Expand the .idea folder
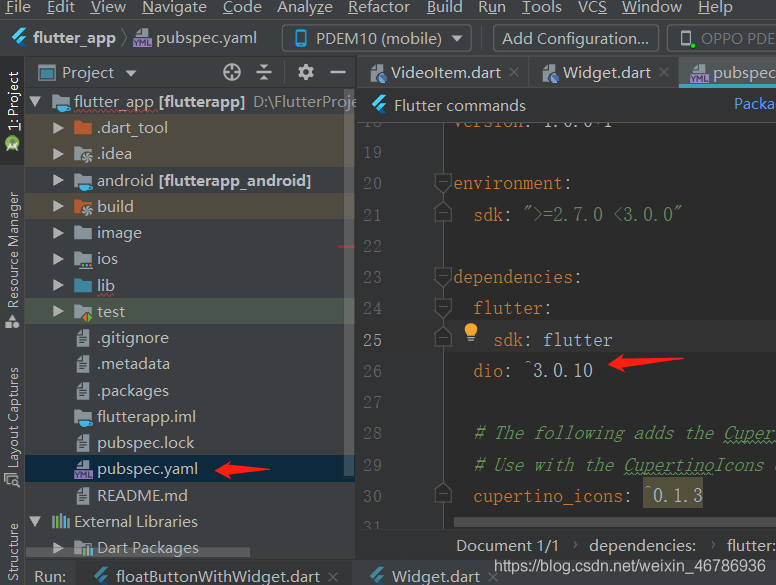This screenshot has height=585, width=776. click(58, 154)
